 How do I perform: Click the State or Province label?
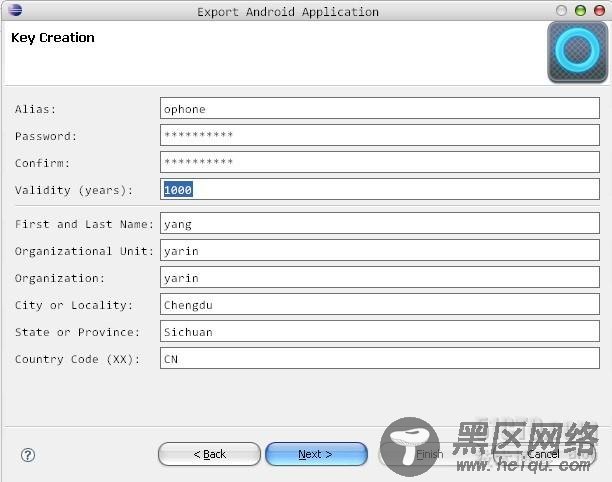click(77, 332)
